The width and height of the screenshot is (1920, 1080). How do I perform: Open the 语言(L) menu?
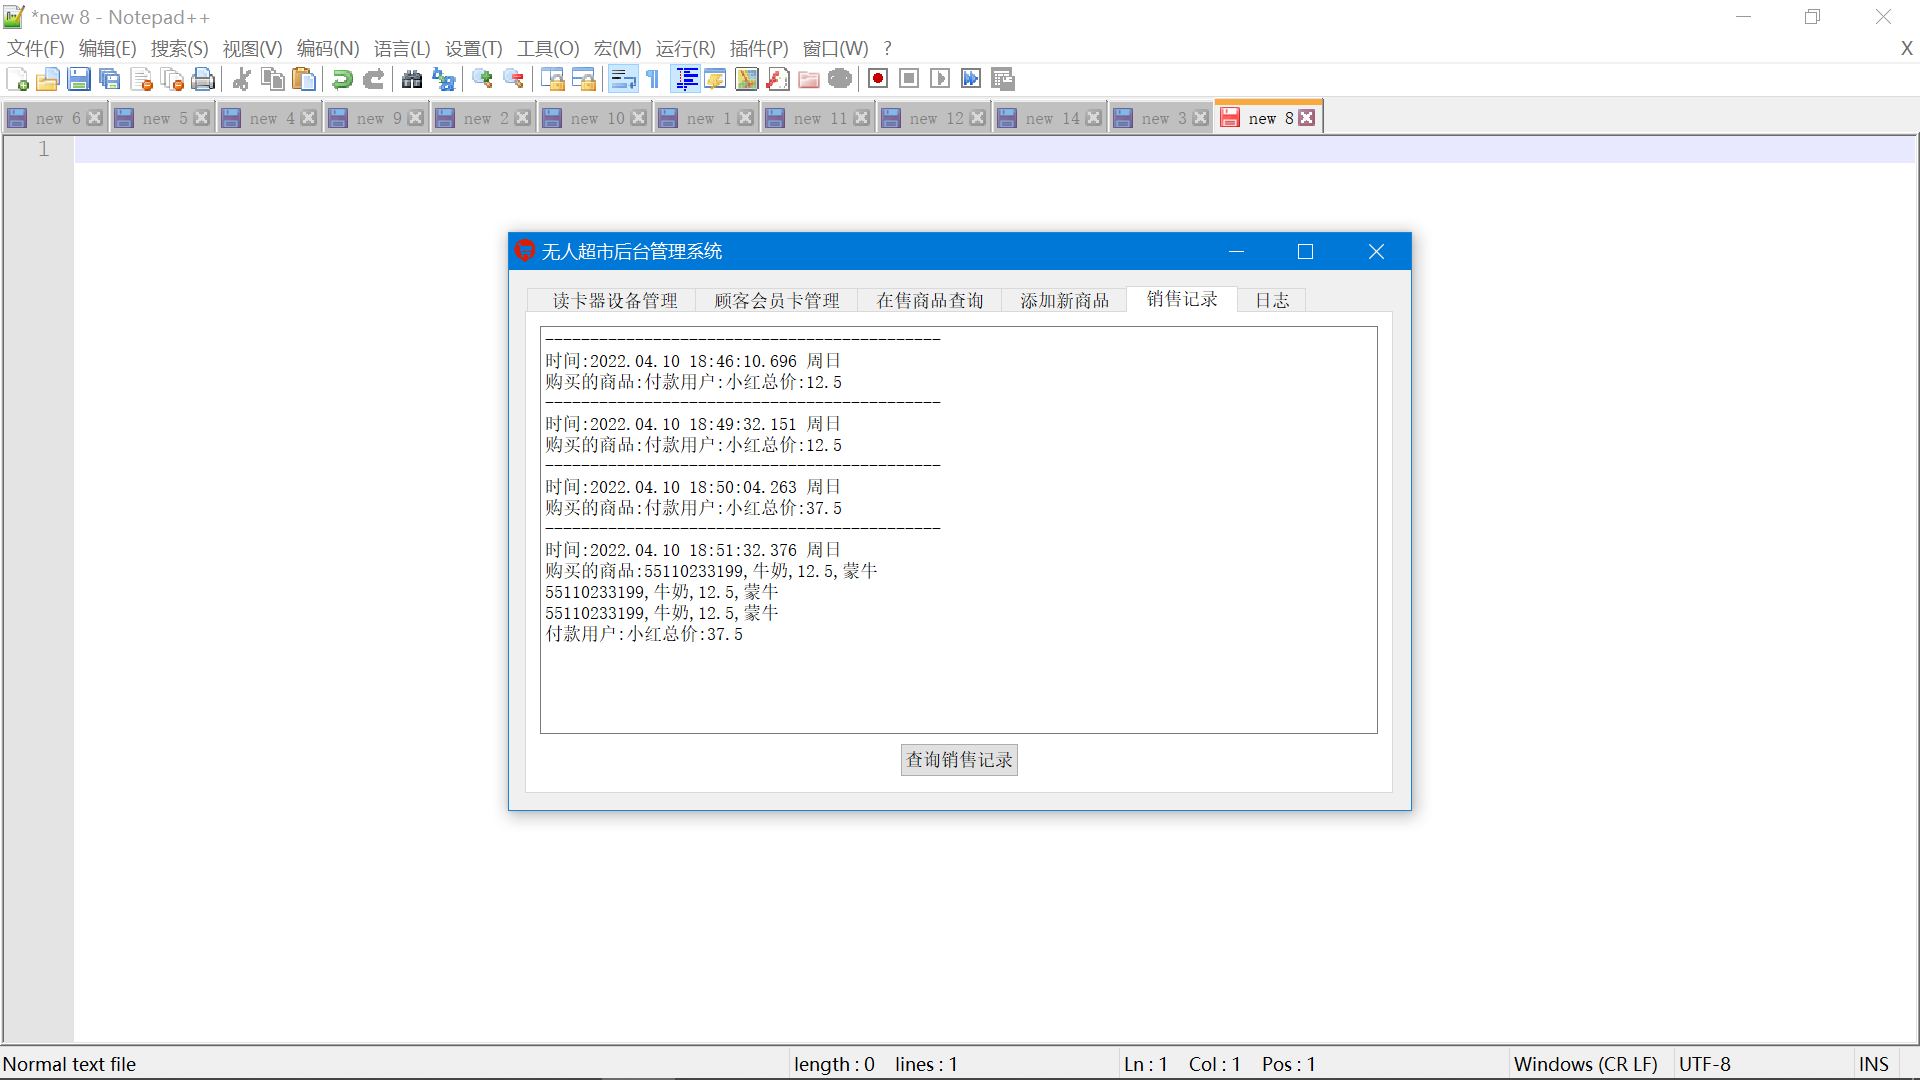click(402, 48)
